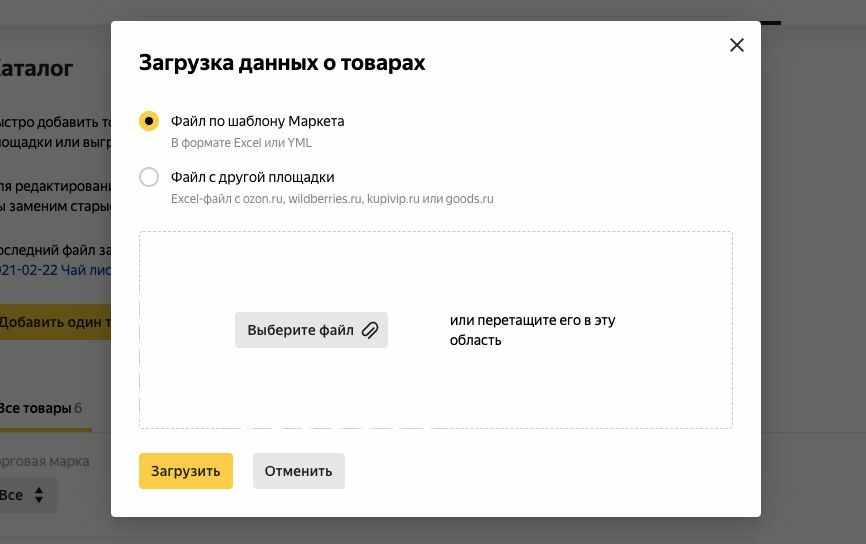Click the Торговая марка filter label
Screen dimensions: 866x544
click(45, 462)
